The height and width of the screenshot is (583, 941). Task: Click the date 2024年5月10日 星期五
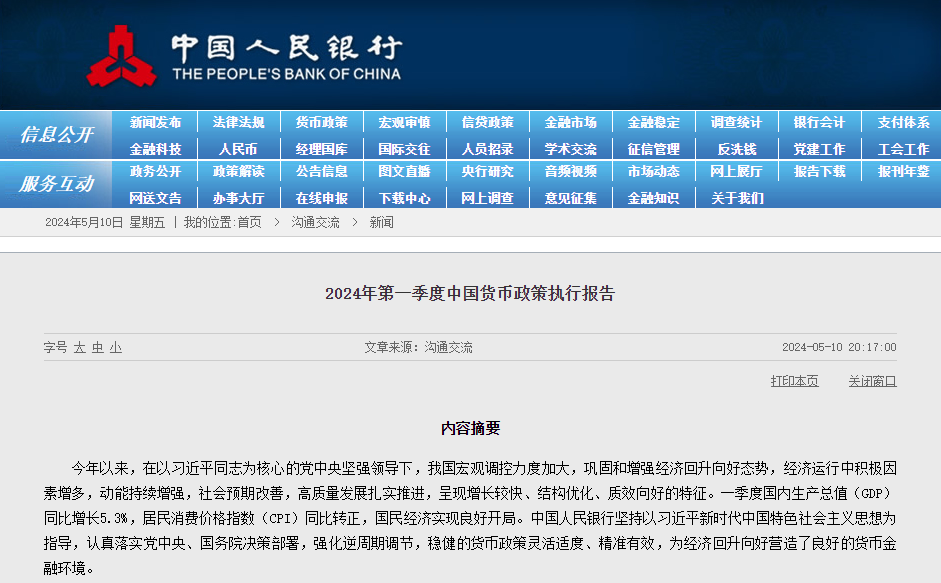[x=105, y=223]
